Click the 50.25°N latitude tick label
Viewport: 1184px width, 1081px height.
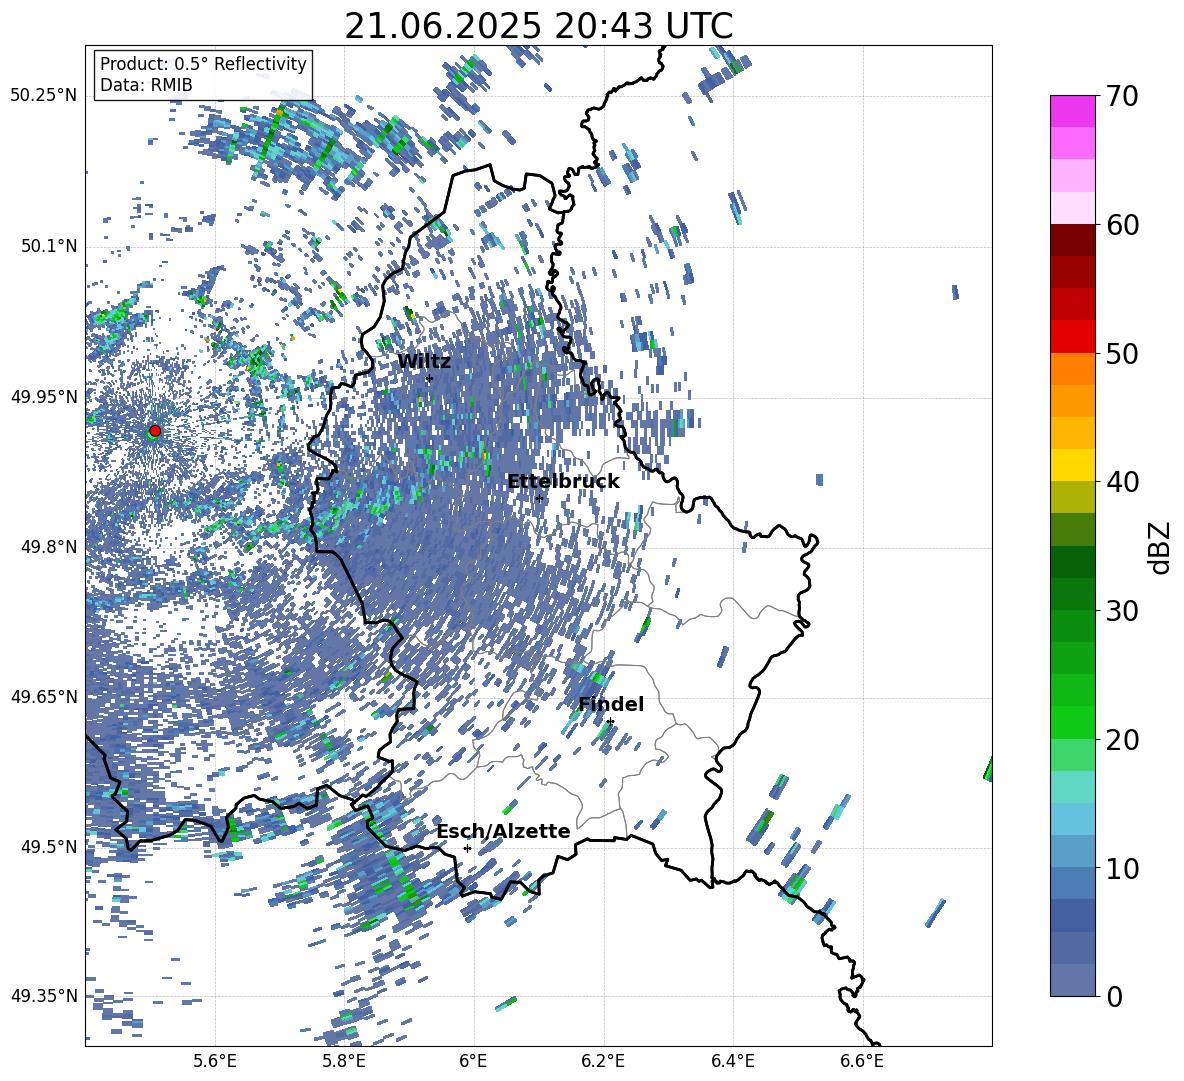(44, 96)
